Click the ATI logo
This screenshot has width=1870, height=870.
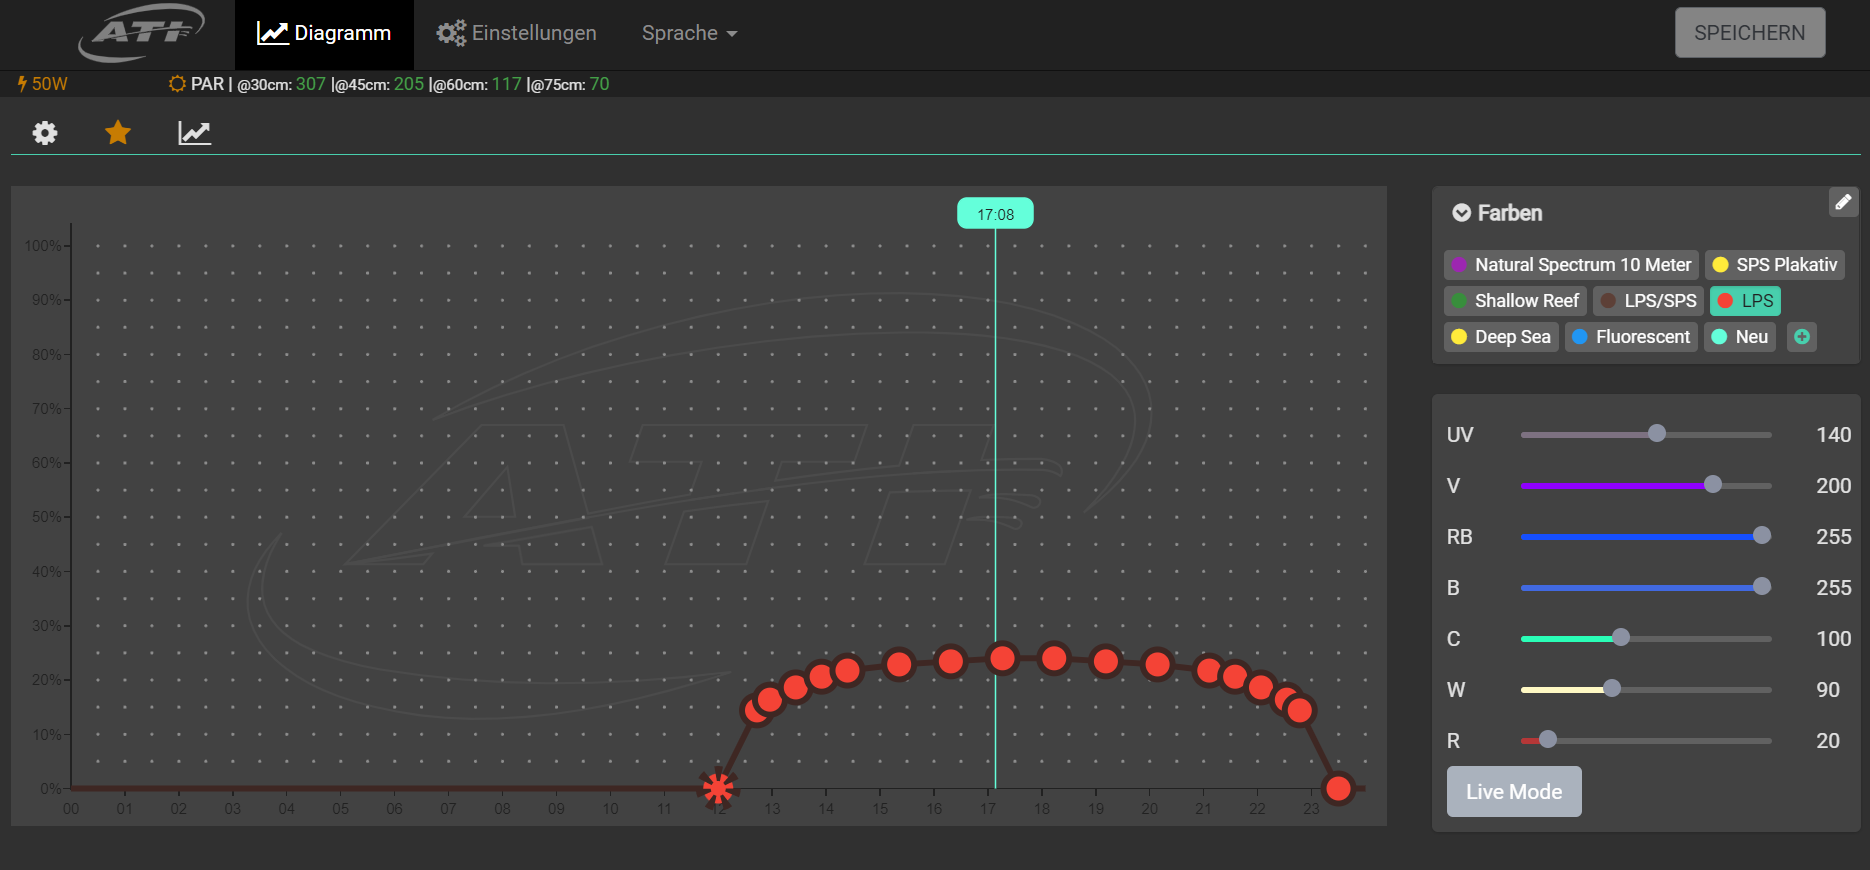coord(141,33)
